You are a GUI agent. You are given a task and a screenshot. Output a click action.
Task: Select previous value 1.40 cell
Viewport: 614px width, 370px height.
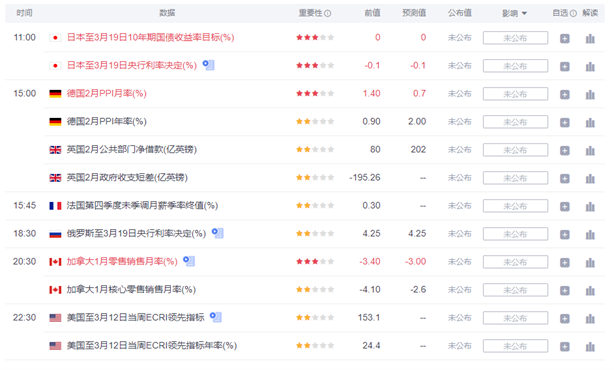pos(372,94)
